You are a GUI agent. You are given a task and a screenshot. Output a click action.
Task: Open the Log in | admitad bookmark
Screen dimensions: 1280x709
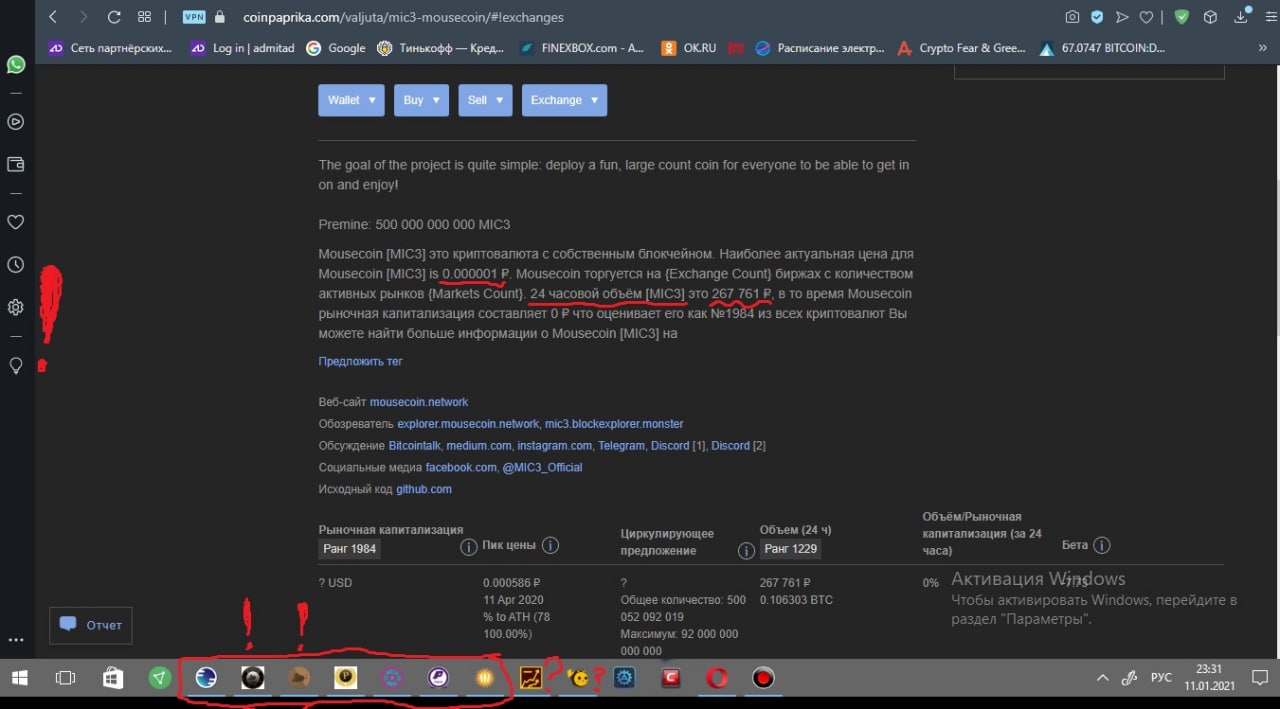[x=242, y=48]
